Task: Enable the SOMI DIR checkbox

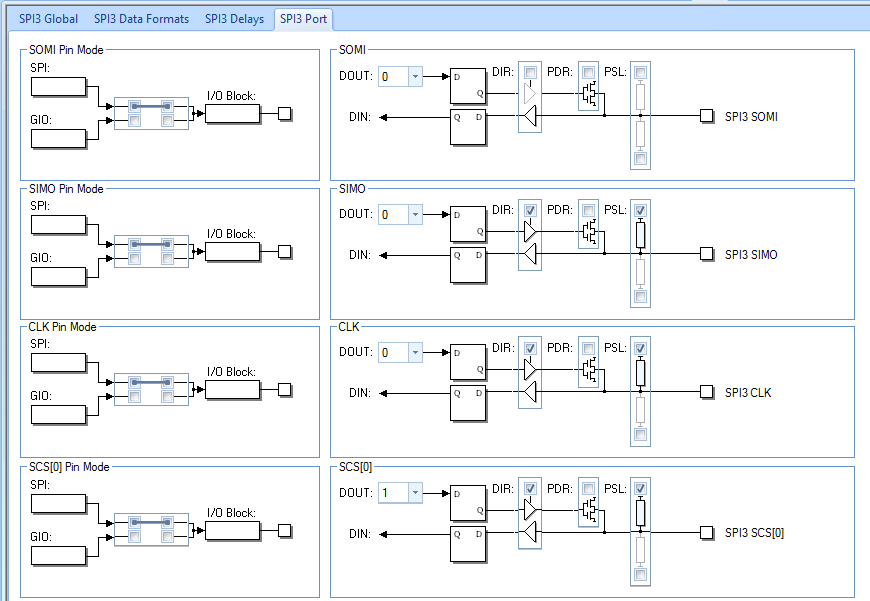Action: click(x=530, y=72)
